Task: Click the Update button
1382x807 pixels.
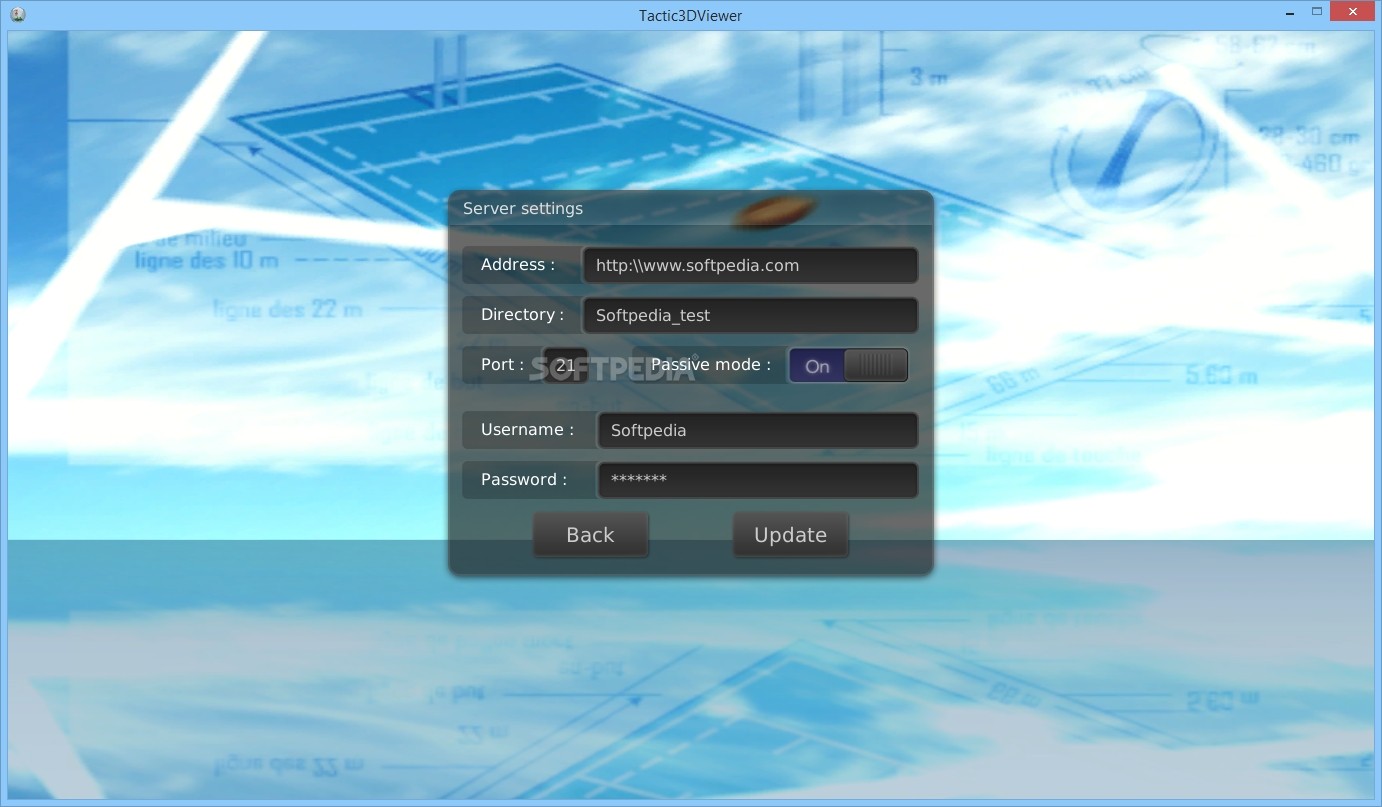Action: 790,535
